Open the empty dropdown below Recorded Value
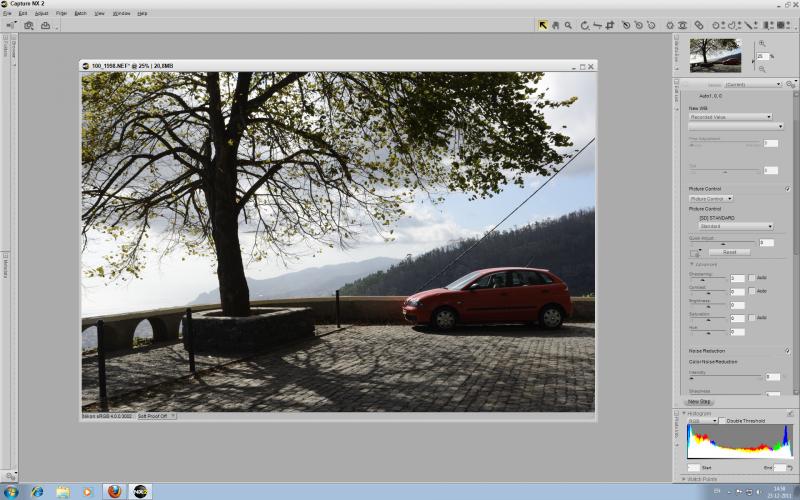 pyautogui.click(x=736, y=126)
